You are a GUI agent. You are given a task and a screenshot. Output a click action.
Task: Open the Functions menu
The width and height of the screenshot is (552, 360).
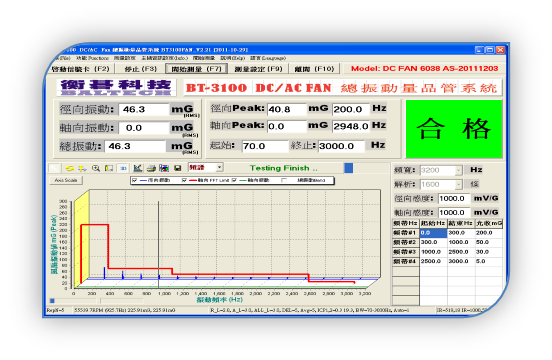(92, 58)
